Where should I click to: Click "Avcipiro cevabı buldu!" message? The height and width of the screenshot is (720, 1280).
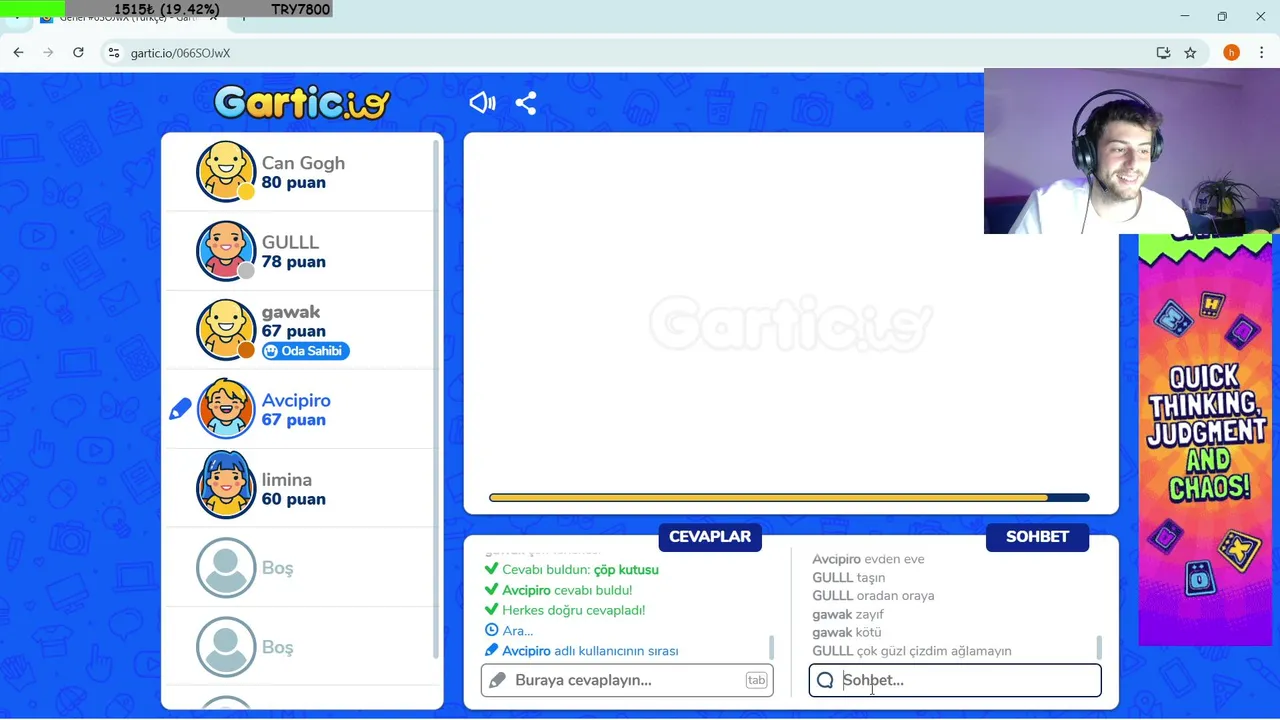[567, 590]
